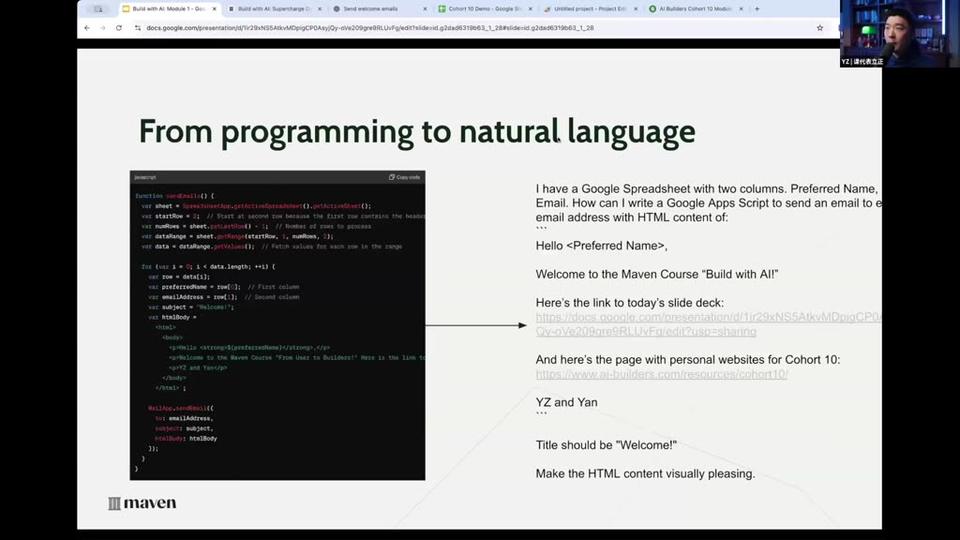This screenshot has height=540, width=960.
Task: Open a new browser tab with the plus button
Action: click(757, 9)
